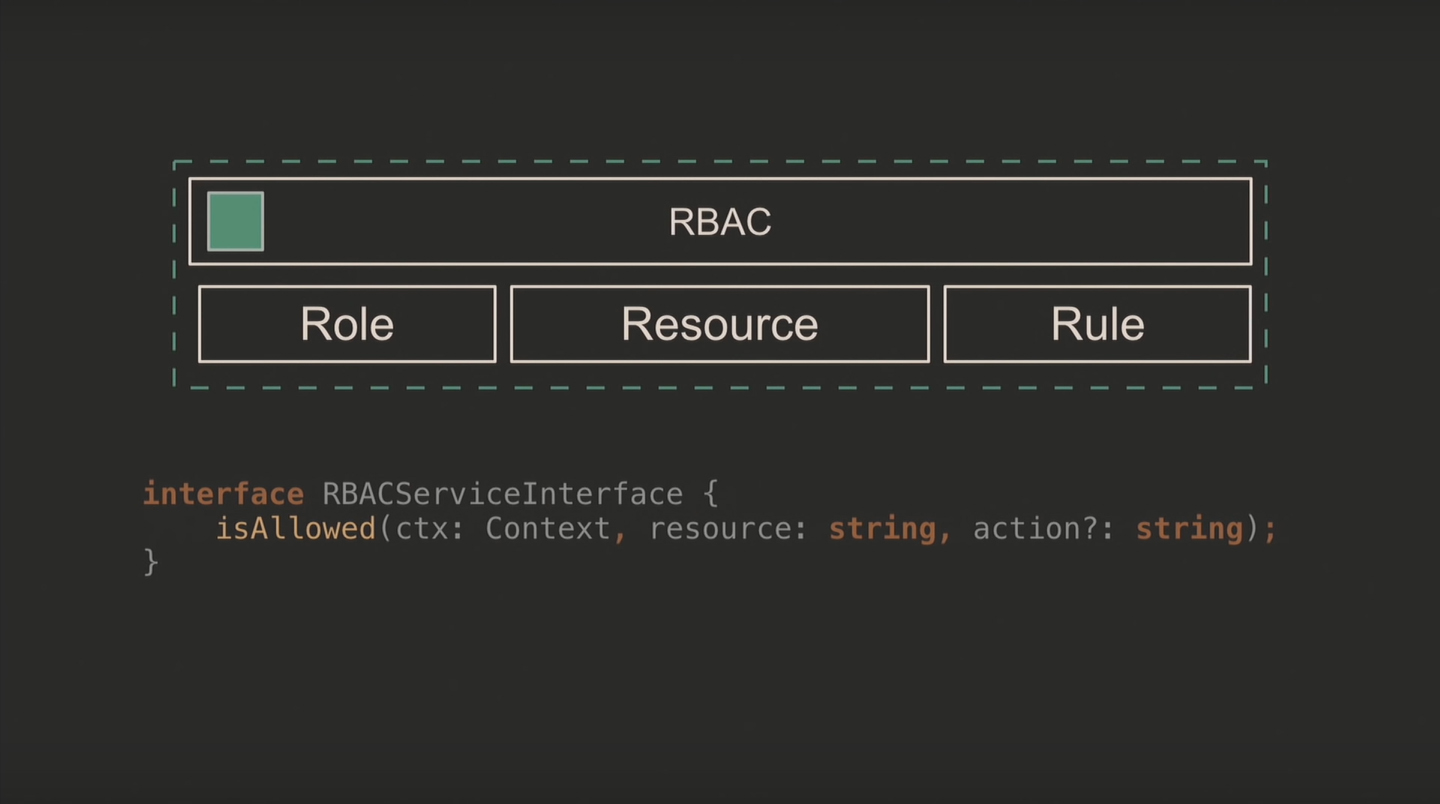Select the Rule box
1440x804 pixels.
1097,324
